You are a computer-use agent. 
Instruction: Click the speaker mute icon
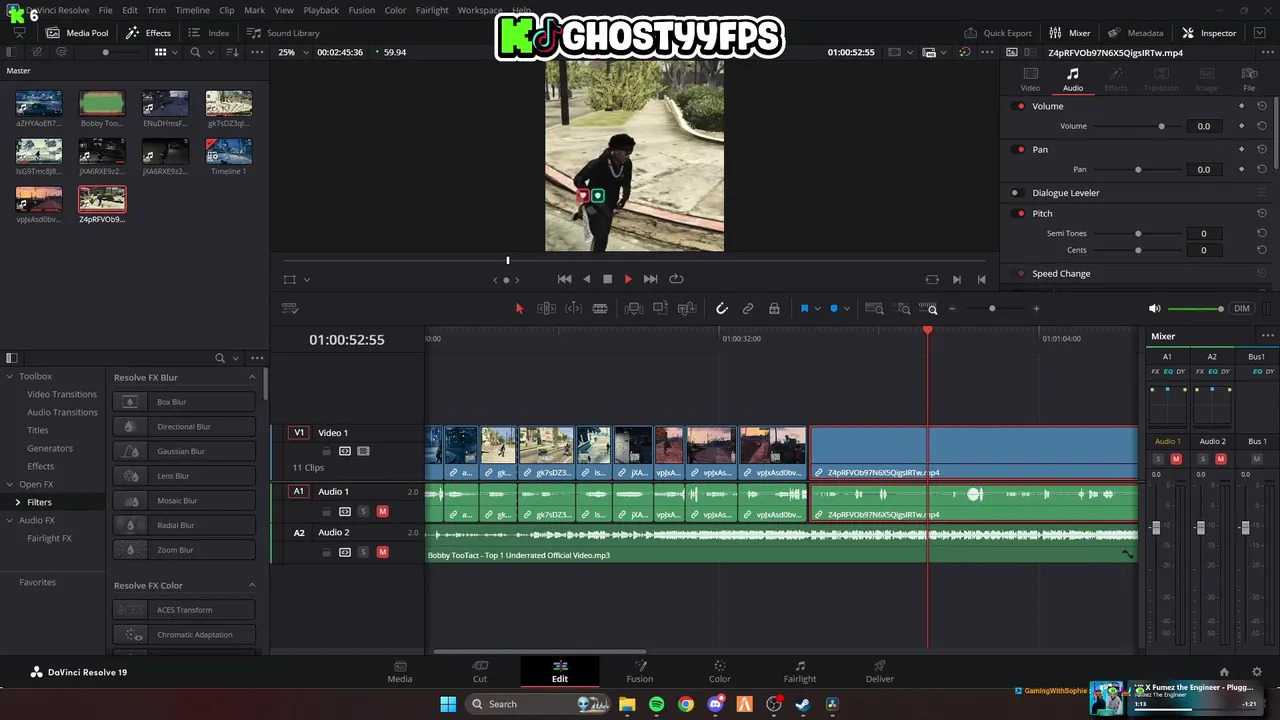click(1155, 309)
